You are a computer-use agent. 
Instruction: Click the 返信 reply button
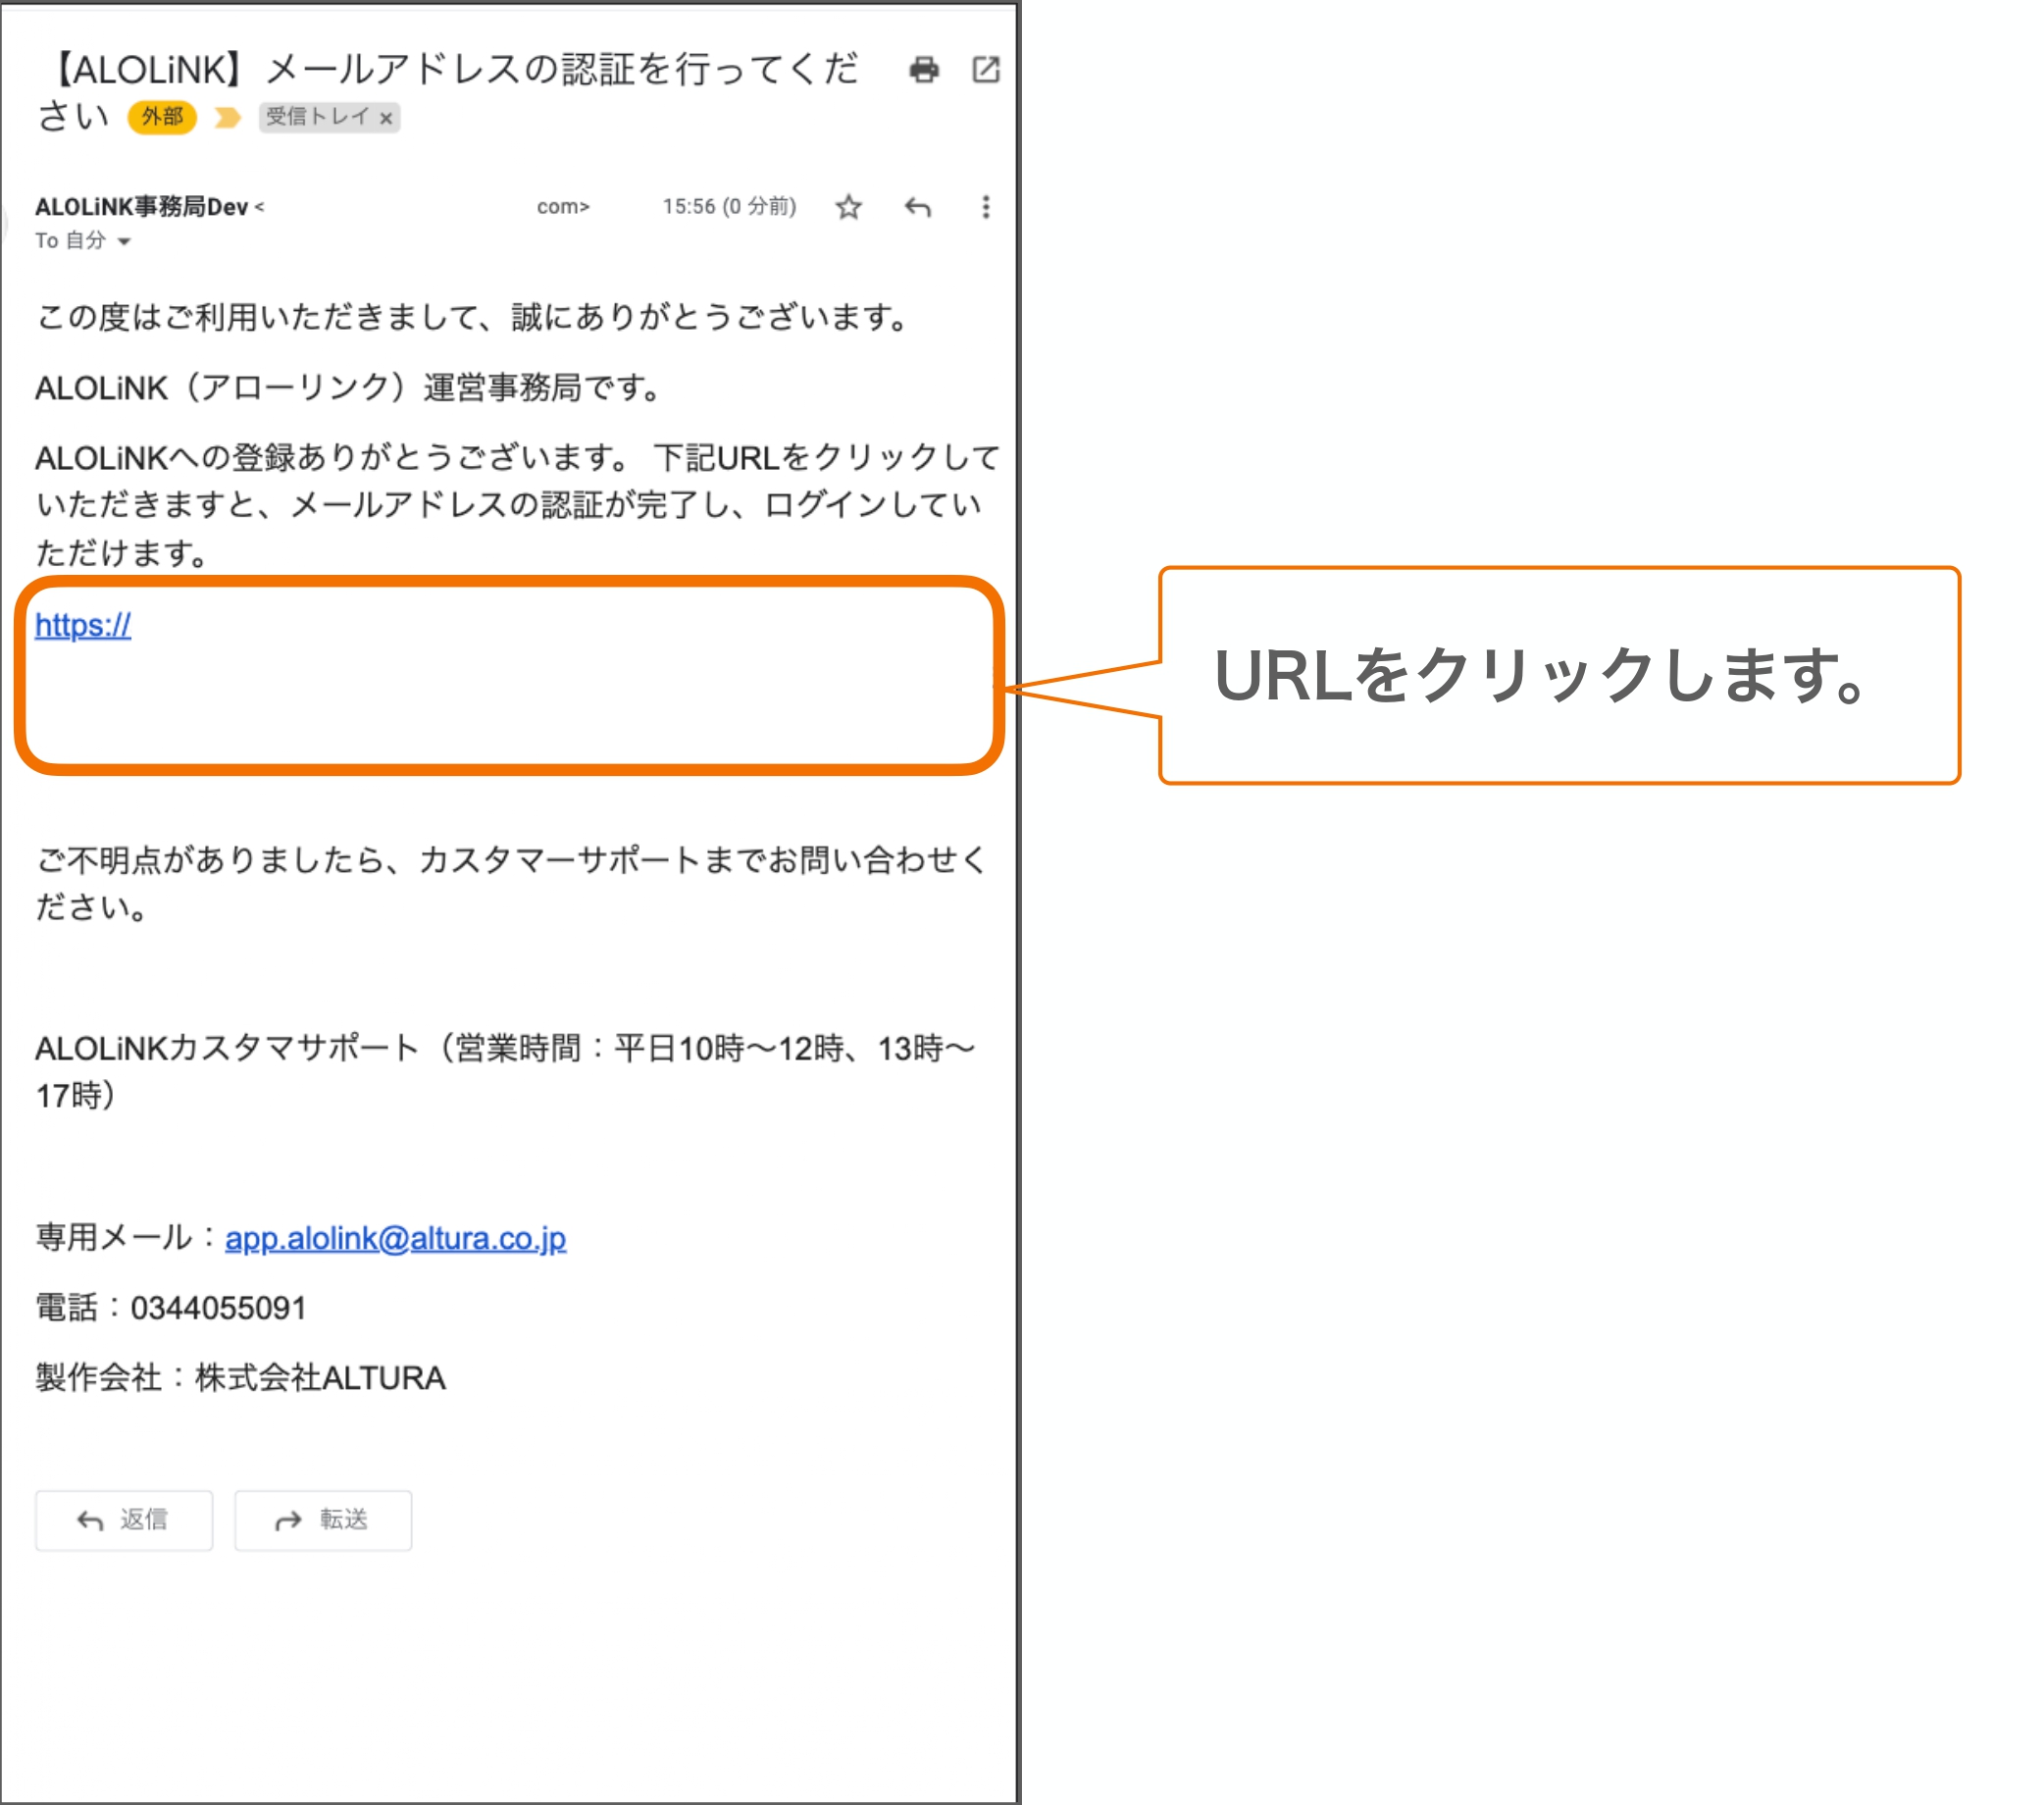coord(123,1520)
